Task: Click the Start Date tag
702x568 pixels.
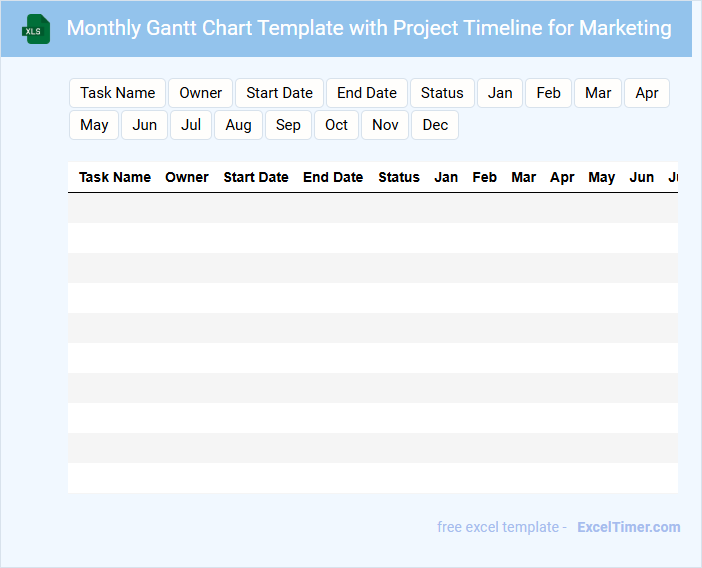Action: coord(279,93)
